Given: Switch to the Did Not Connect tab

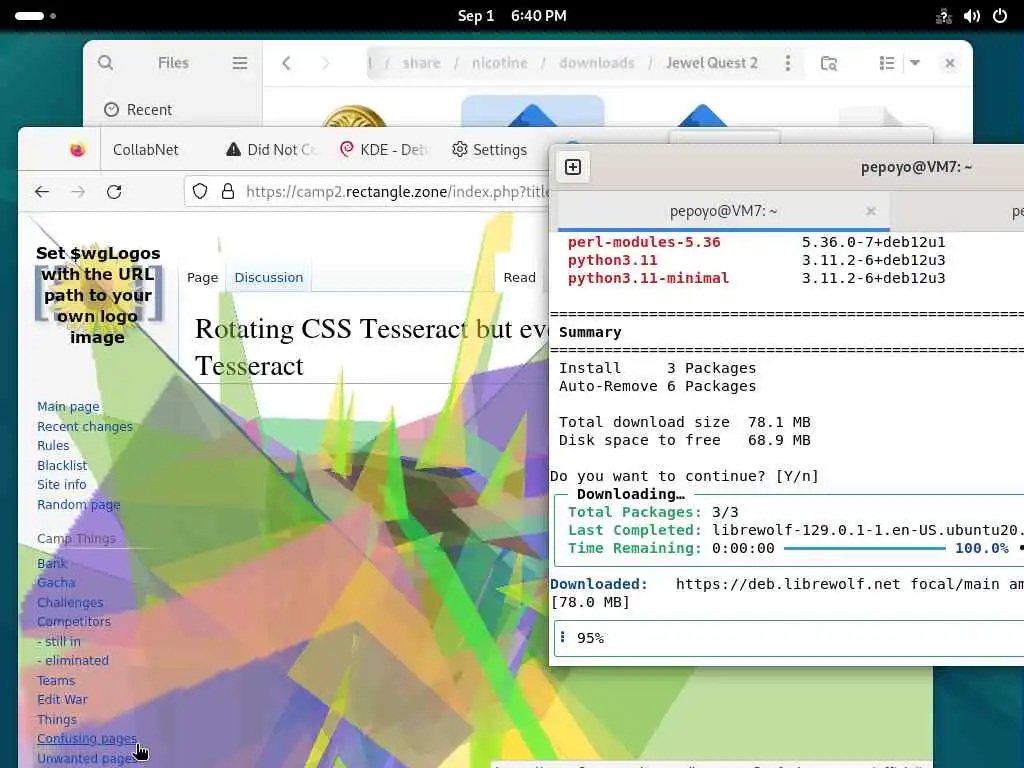Looking at the screenshot, I should click(271, 150).
